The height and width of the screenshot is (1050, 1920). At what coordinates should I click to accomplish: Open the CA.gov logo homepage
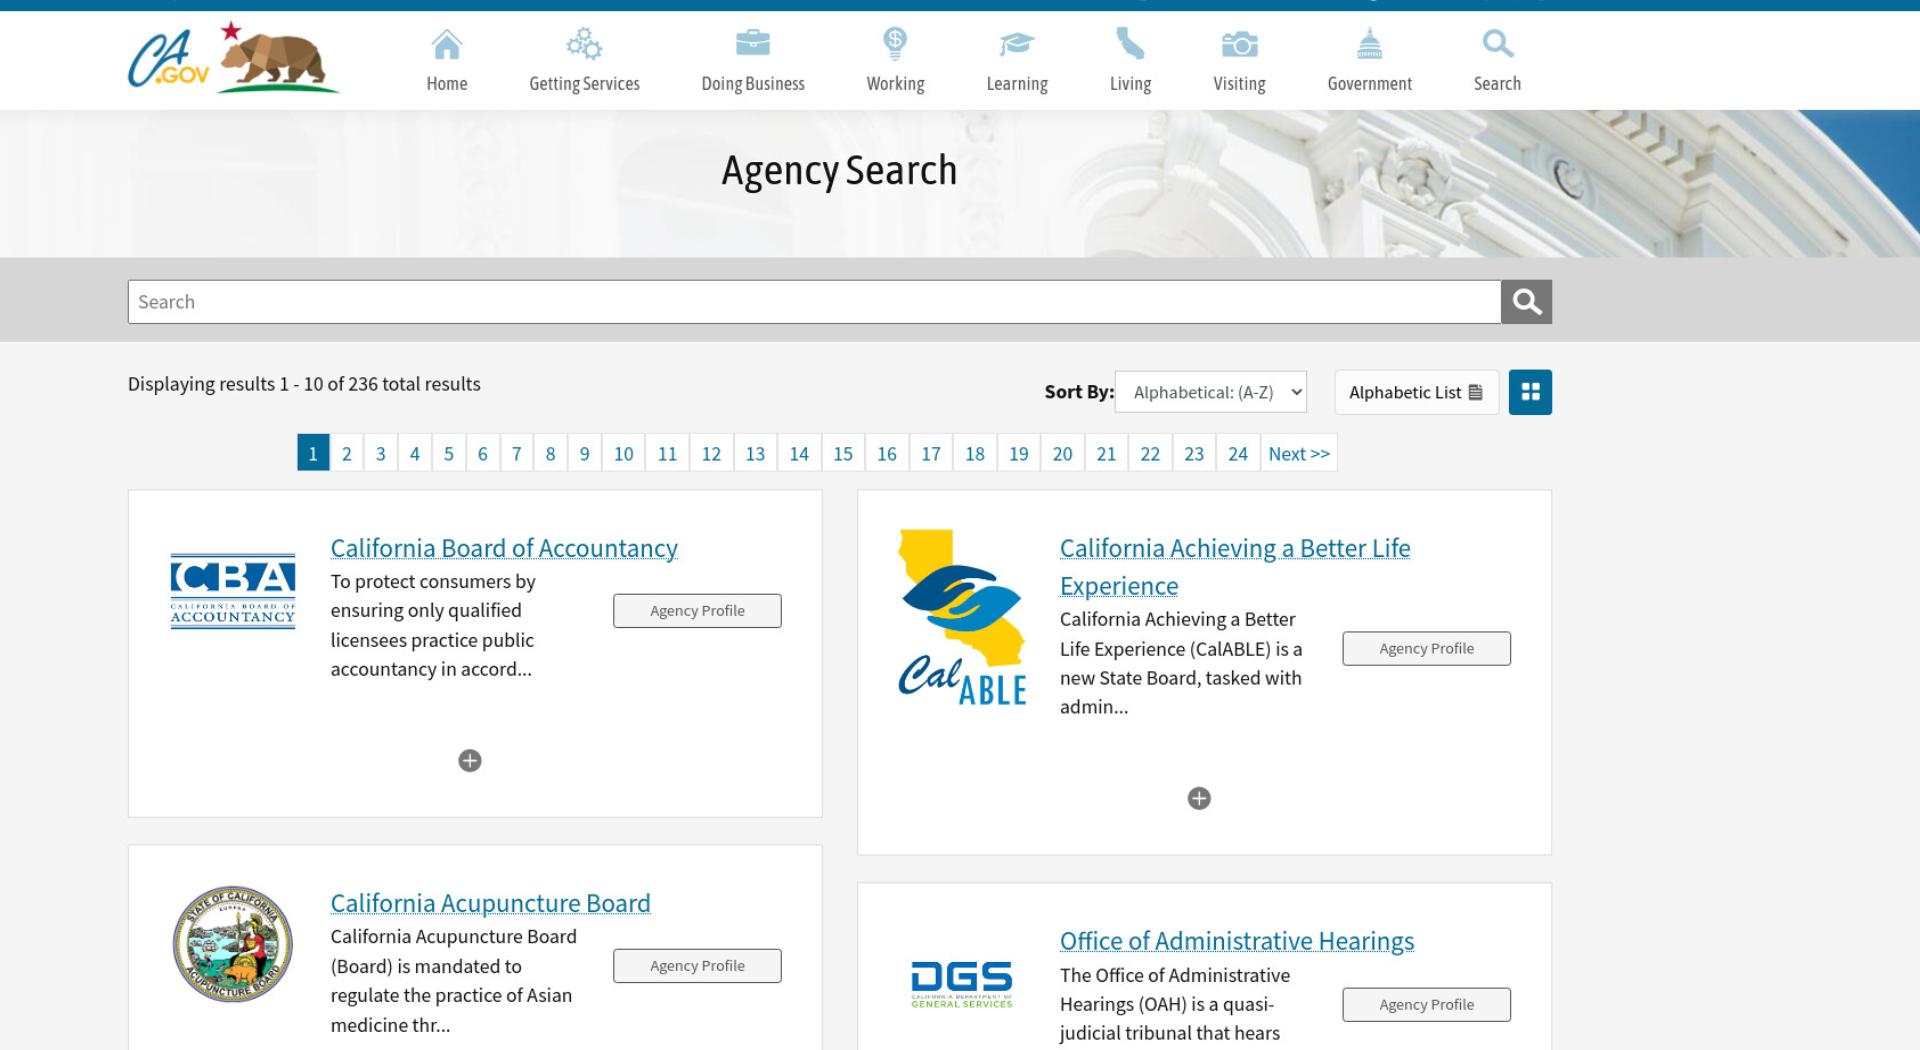(233, 58)
